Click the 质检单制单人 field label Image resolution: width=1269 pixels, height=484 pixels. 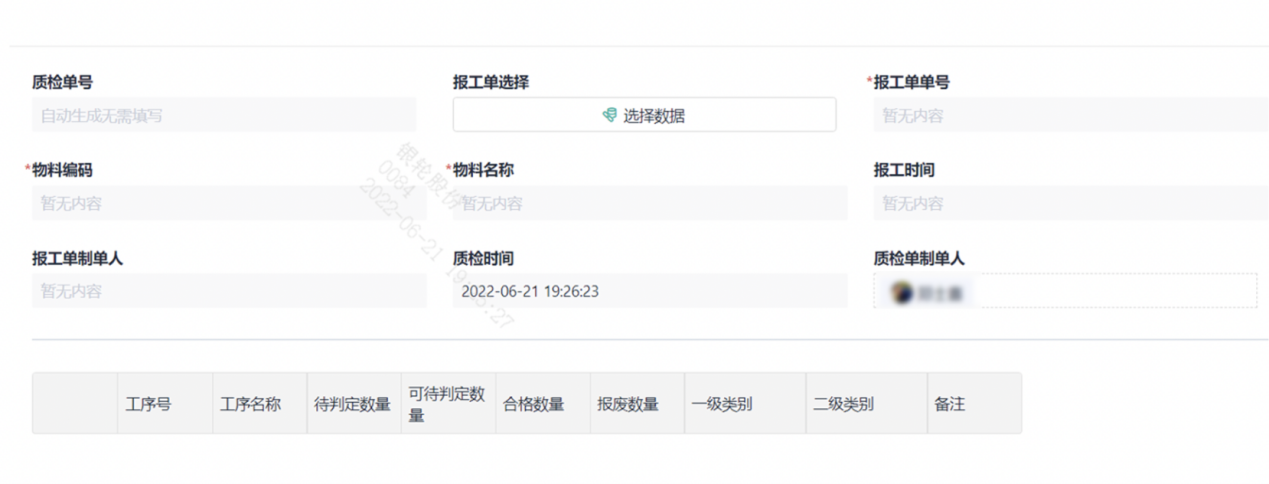point(919,258)
